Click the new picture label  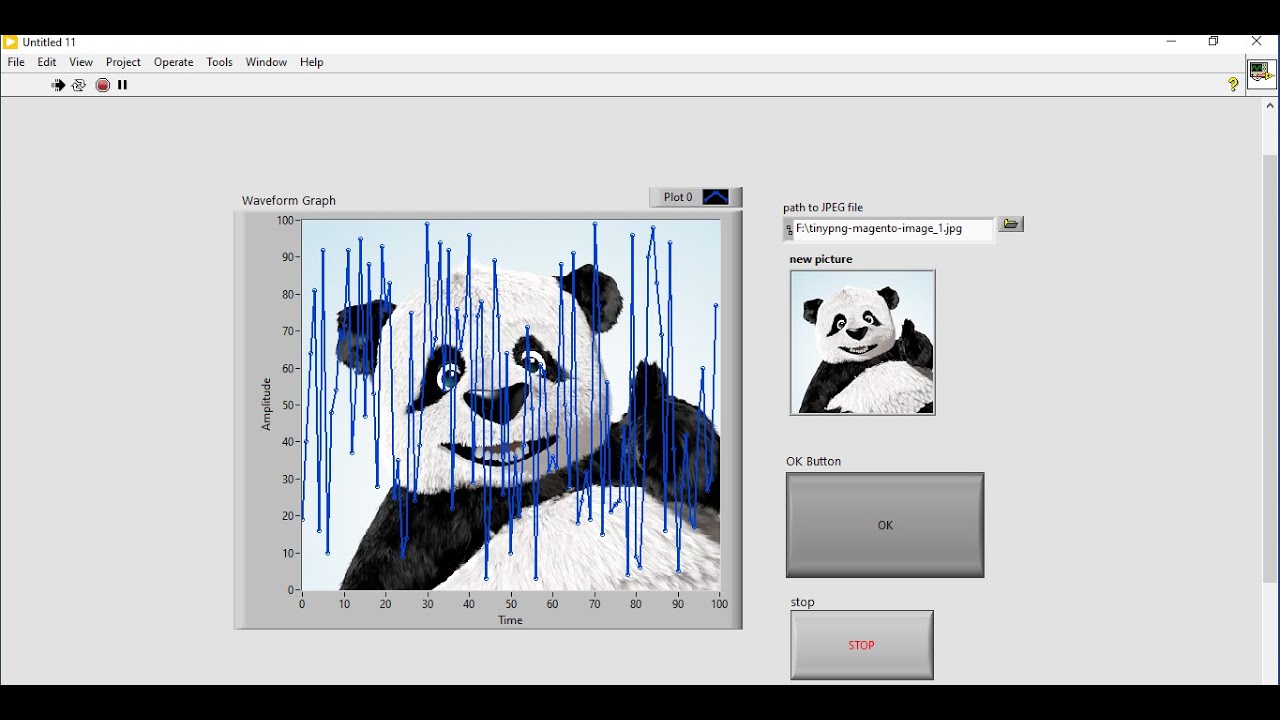821,259
